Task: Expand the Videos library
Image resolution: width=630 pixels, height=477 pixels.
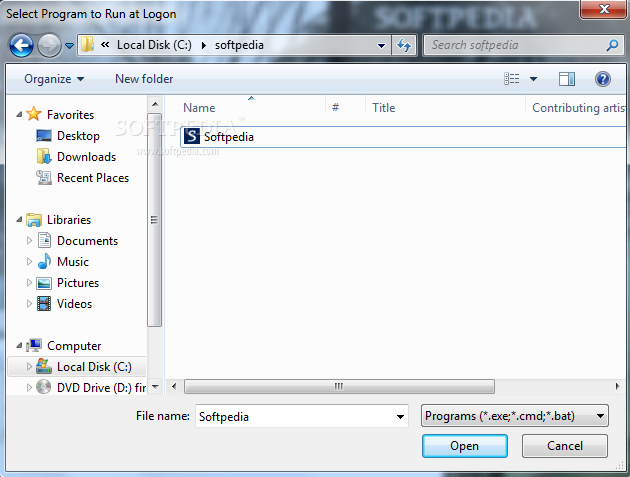Action: click(x=29, y=303)
